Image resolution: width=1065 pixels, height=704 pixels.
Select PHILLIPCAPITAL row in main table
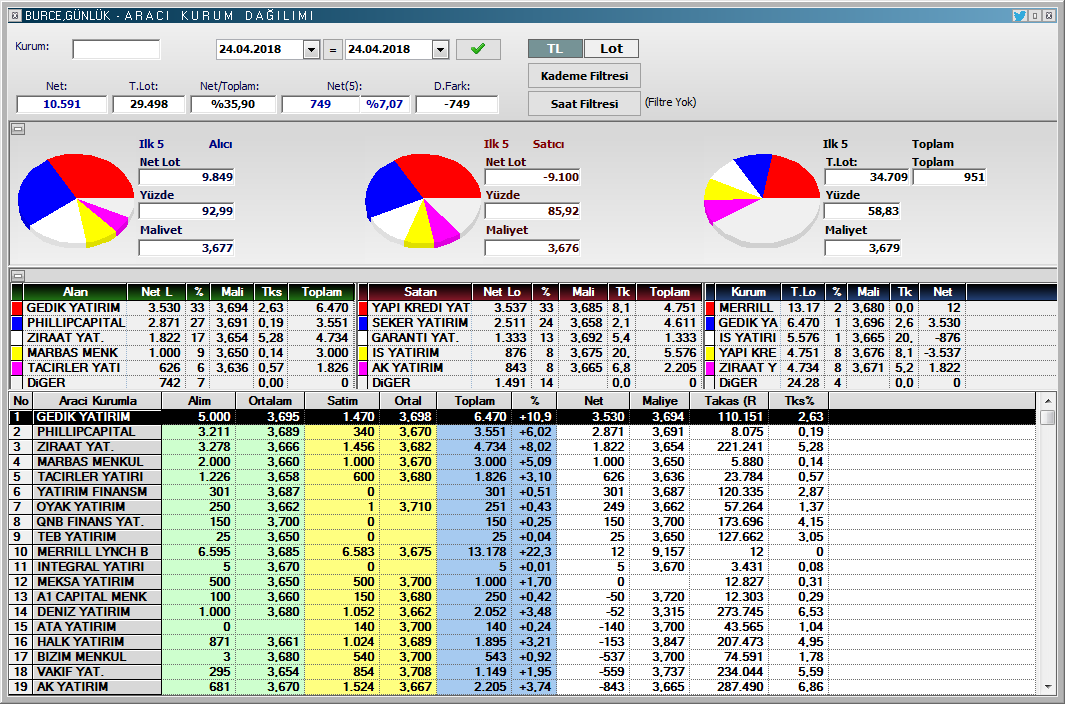pyautogui.click(x=522, y=432)
